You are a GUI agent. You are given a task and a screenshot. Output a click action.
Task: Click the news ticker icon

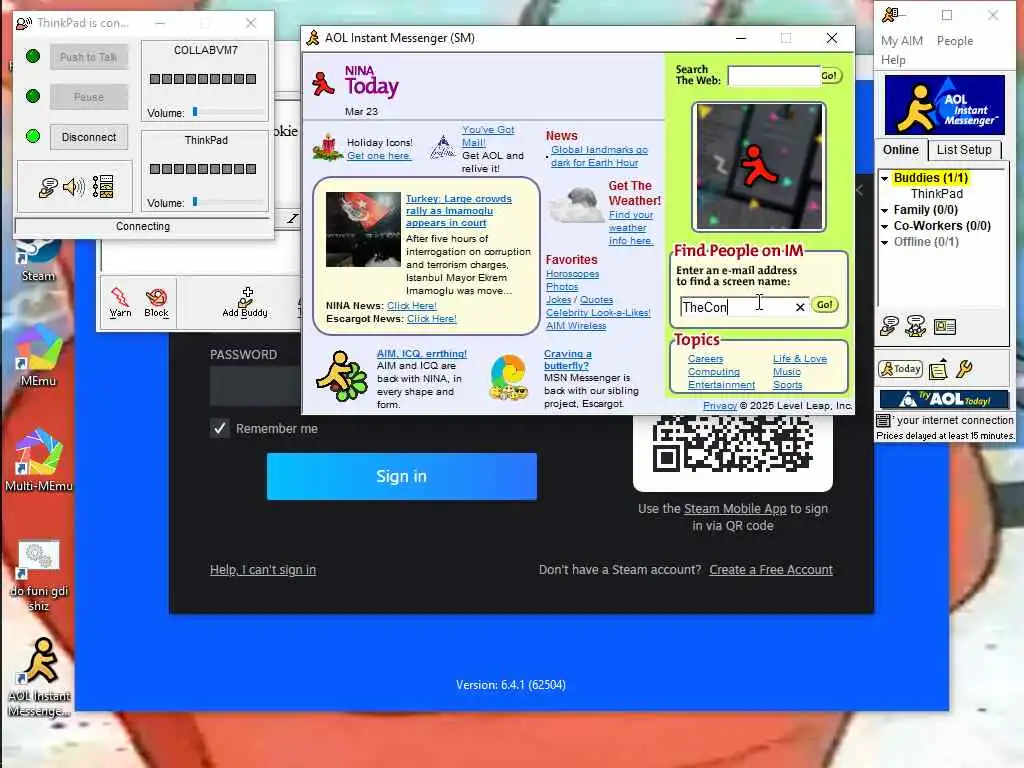point(883,420)
